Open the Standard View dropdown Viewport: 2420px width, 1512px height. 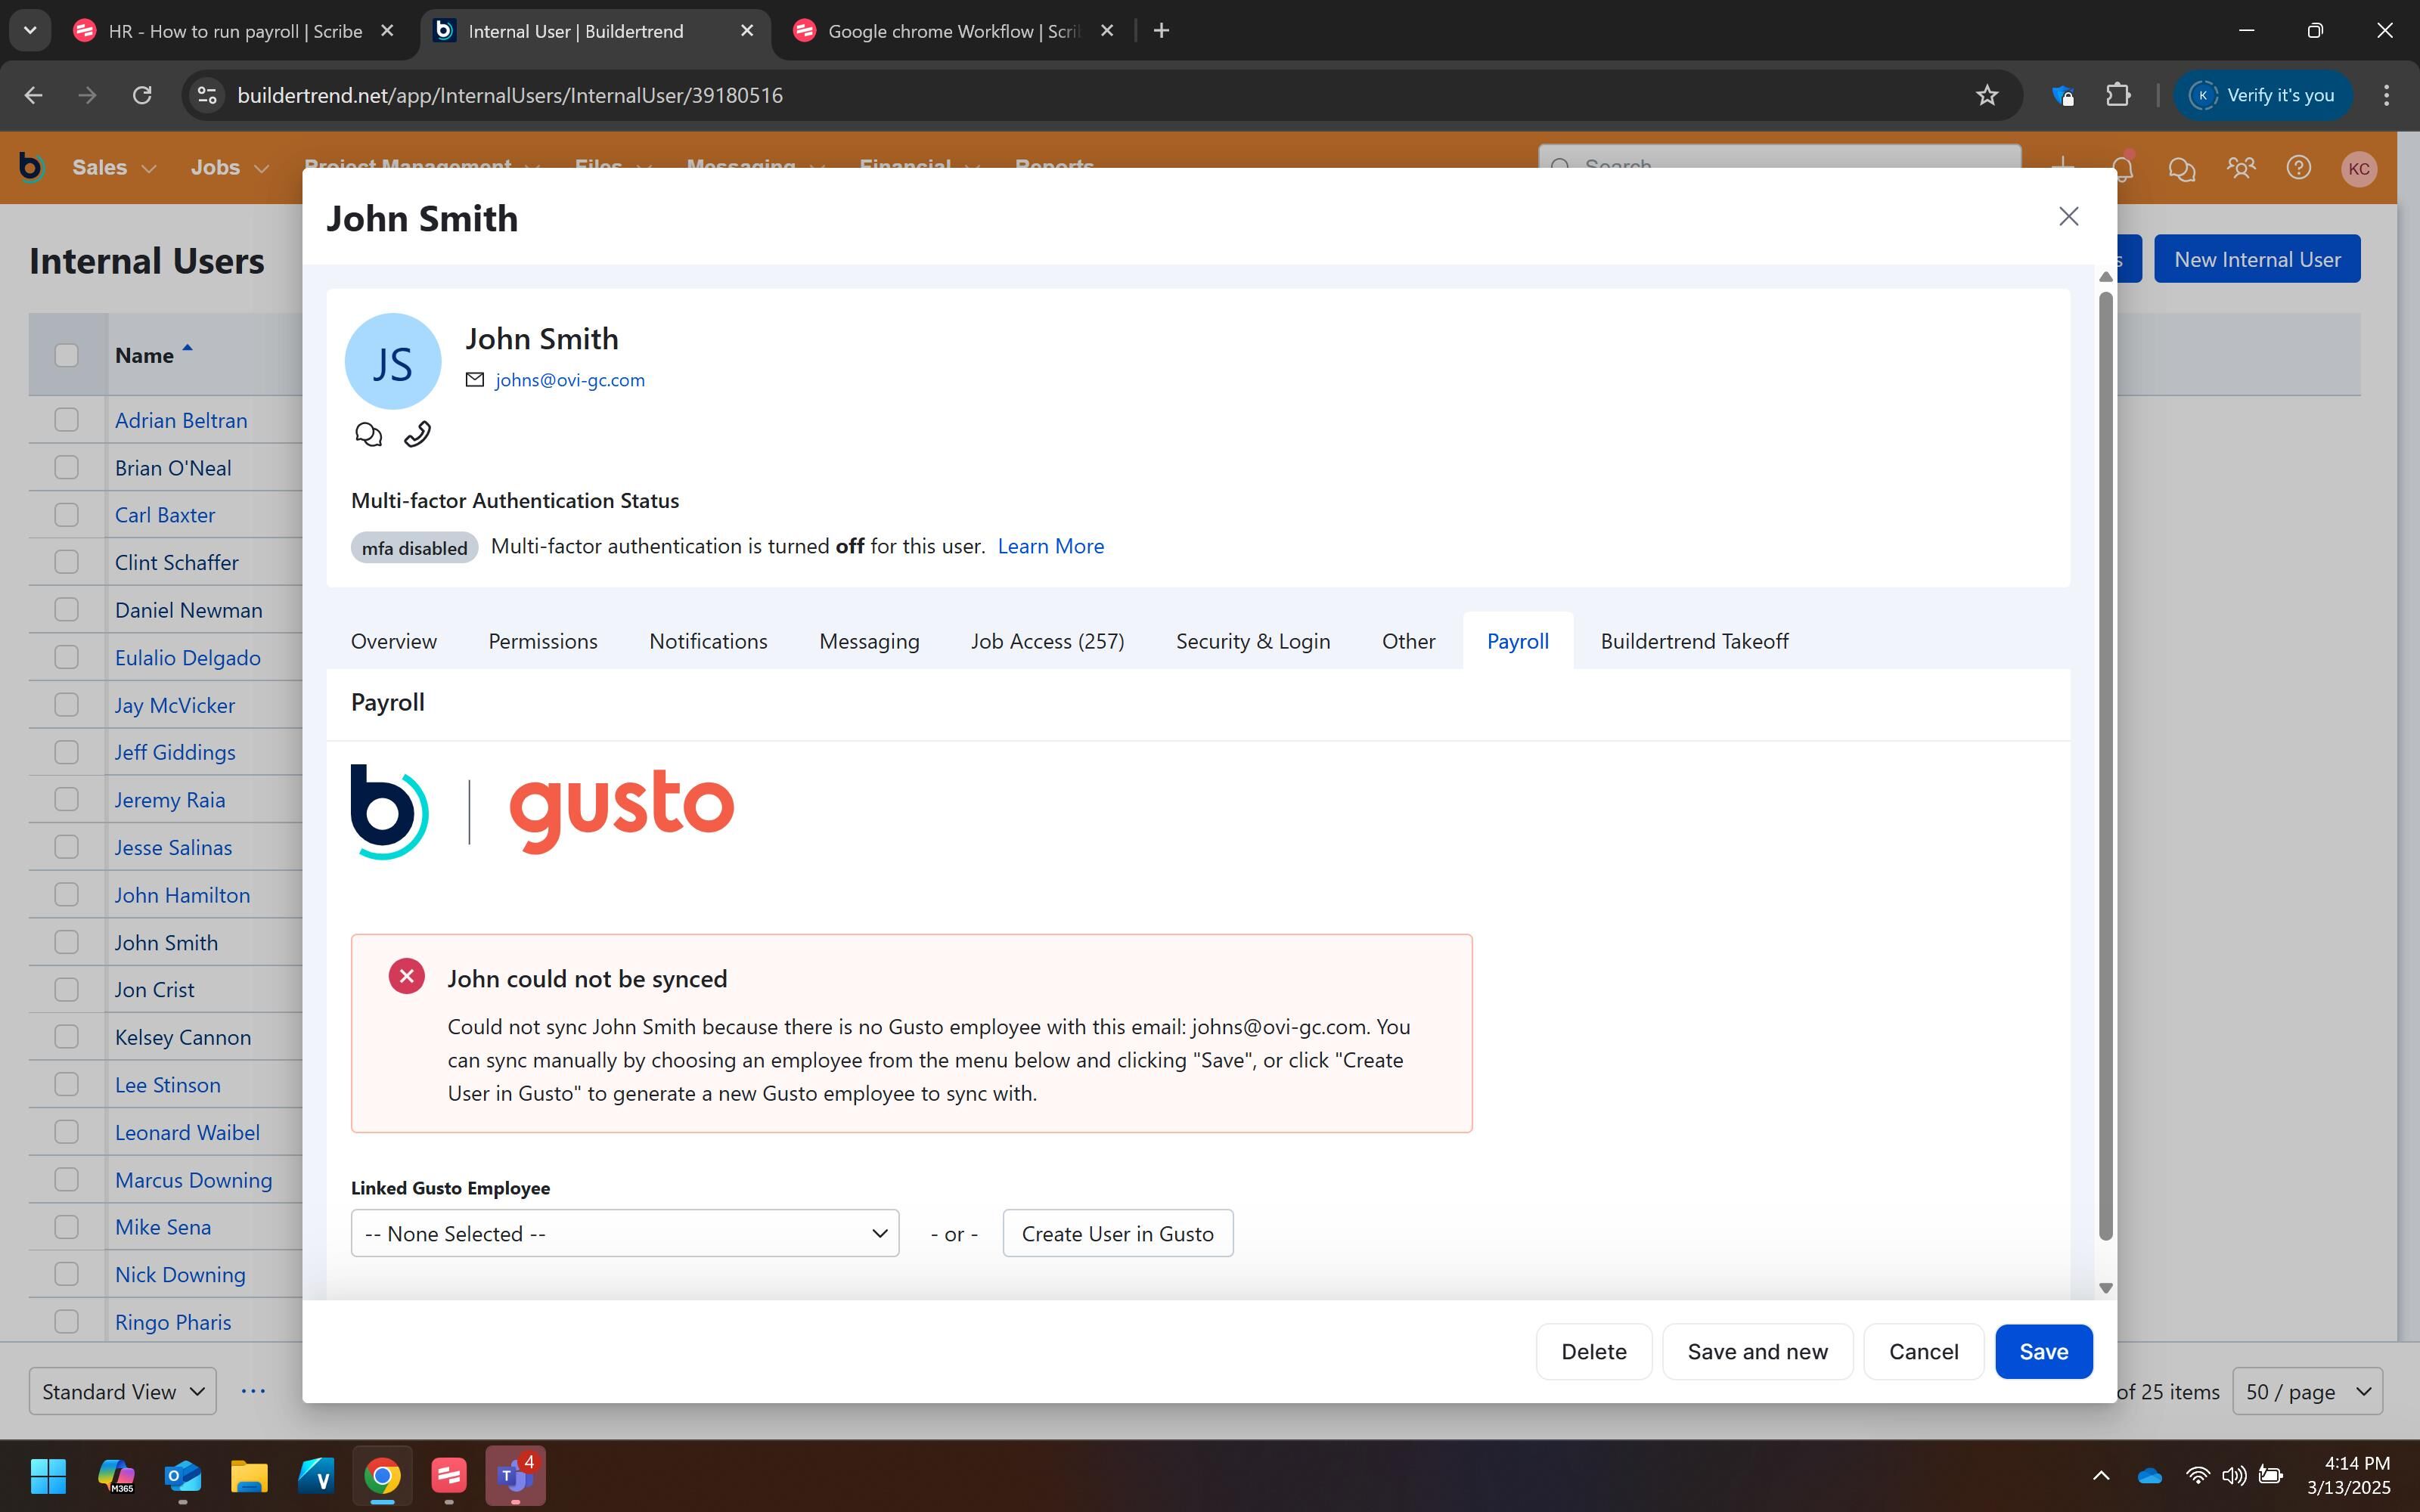coord(122,1391)
